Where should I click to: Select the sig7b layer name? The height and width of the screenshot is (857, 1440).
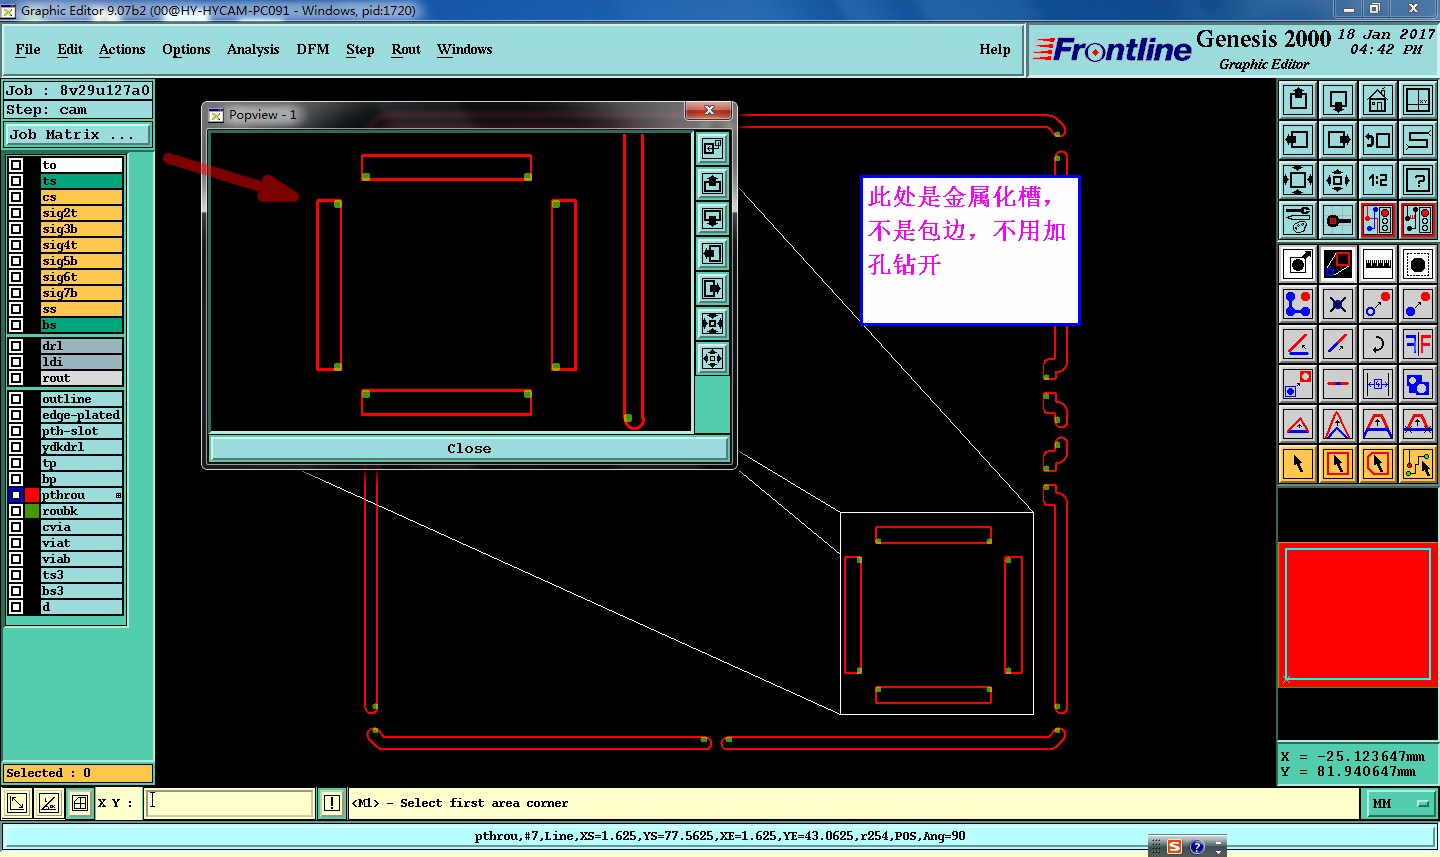click(81, 293)
